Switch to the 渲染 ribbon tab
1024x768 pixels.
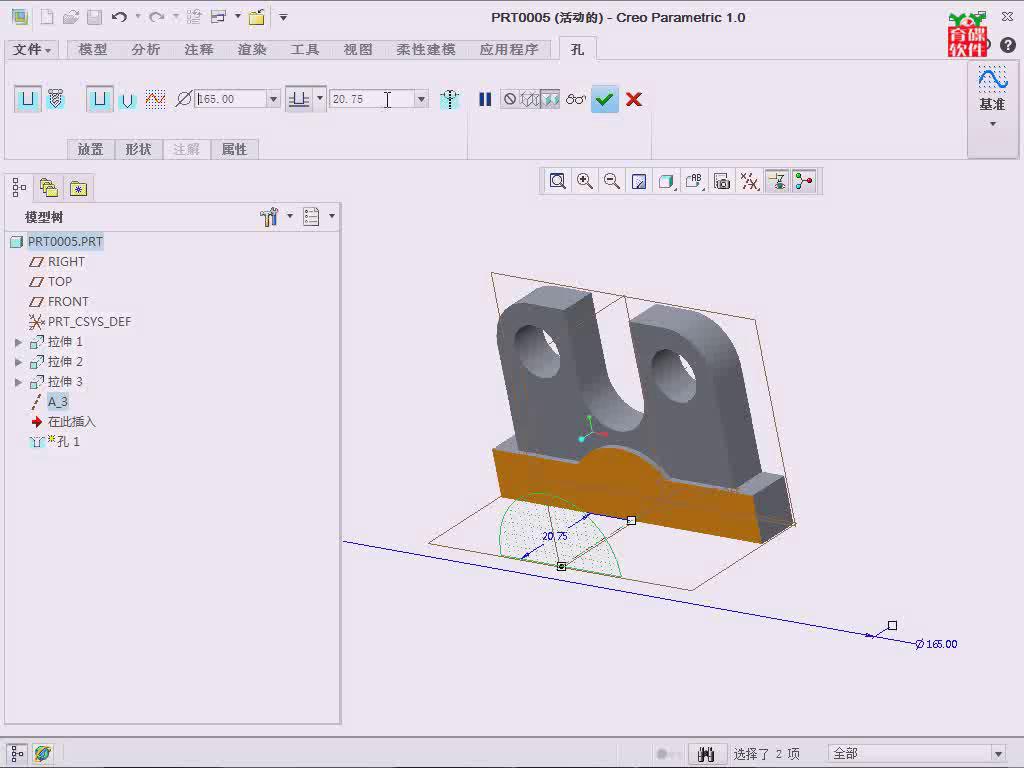pyautogui.click(x=251, y=50)
